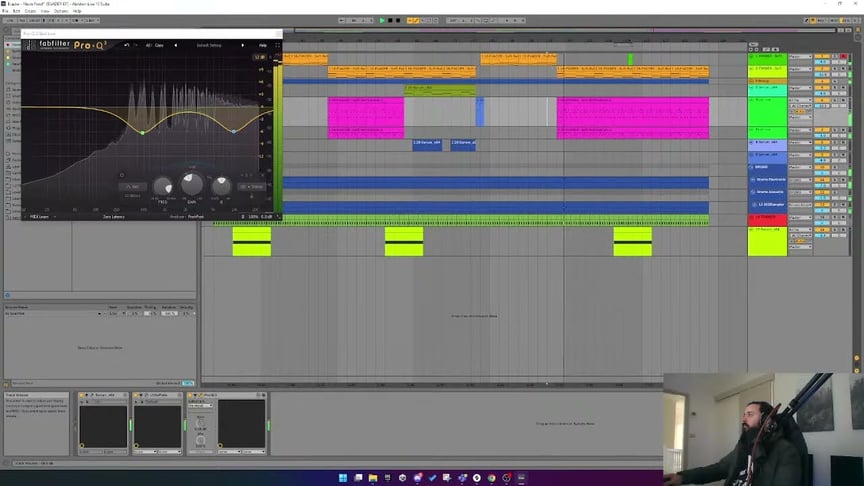Open the View menu
This screenshot has height=486, width=864.
[x=45, y=11]
